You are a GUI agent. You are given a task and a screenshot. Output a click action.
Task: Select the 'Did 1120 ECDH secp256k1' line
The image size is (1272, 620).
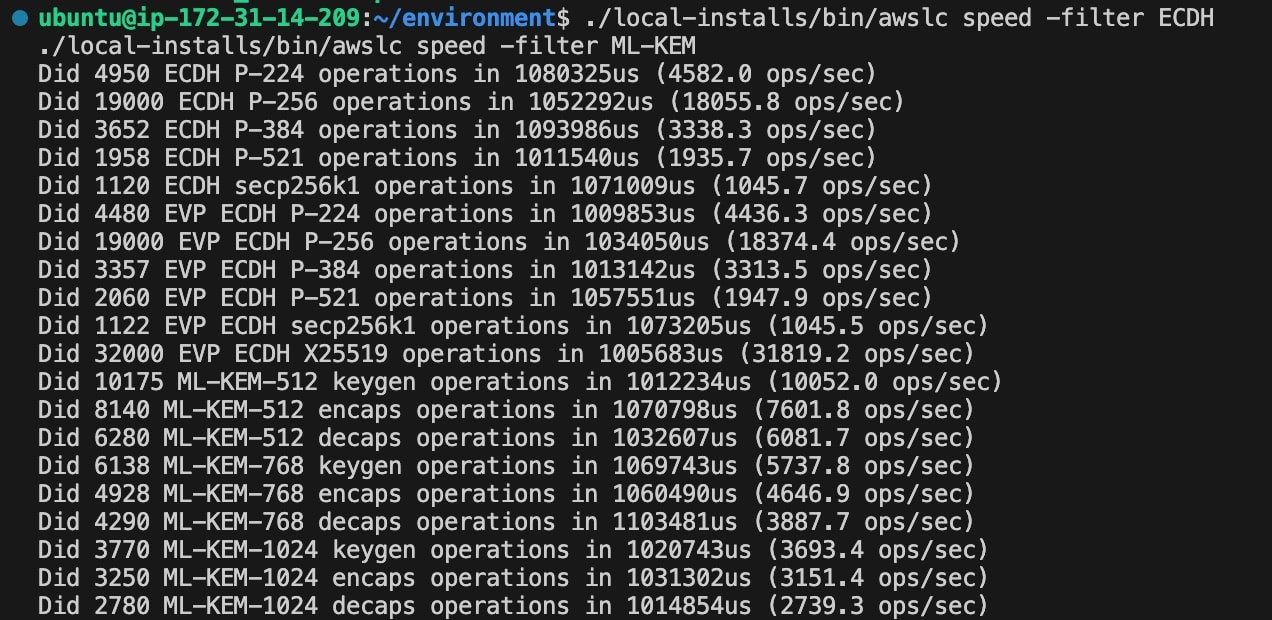pyautogui.click(x=485, y=186)
